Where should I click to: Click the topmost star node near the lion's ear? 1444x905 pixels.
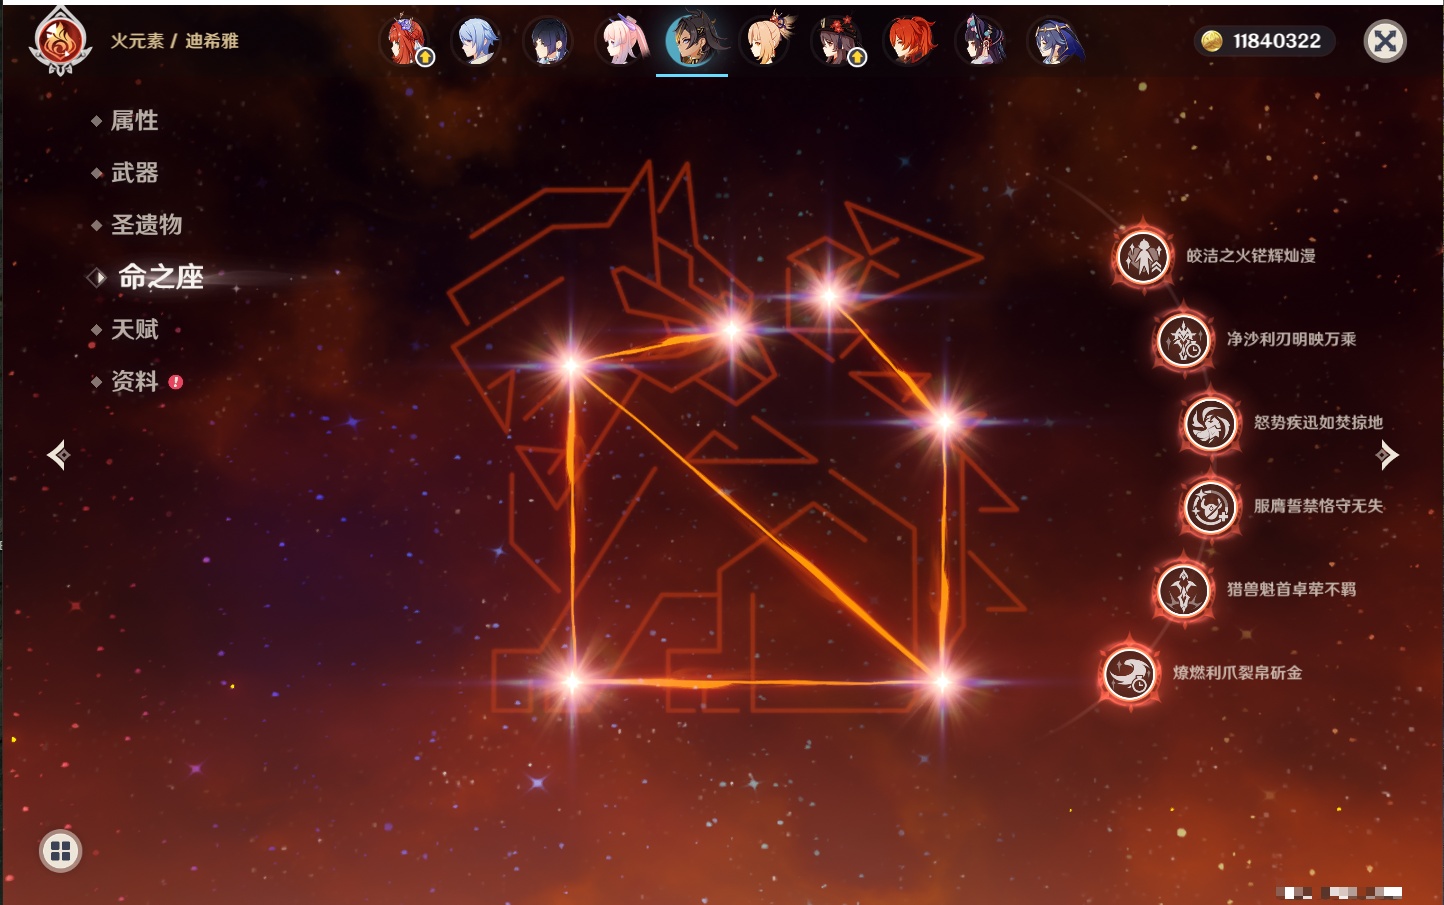coord(829,295)
